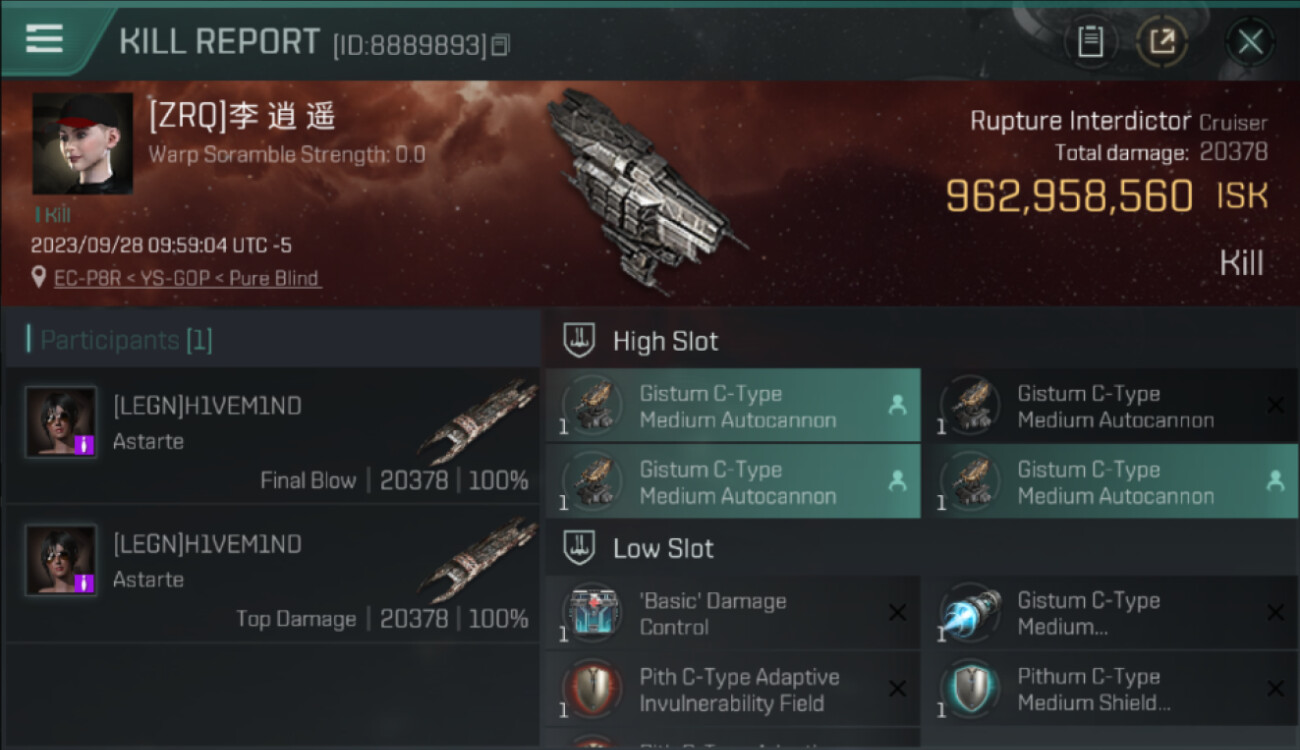Click the Final Blow H1VEM1ND portrait

click(x=61, y=423)
